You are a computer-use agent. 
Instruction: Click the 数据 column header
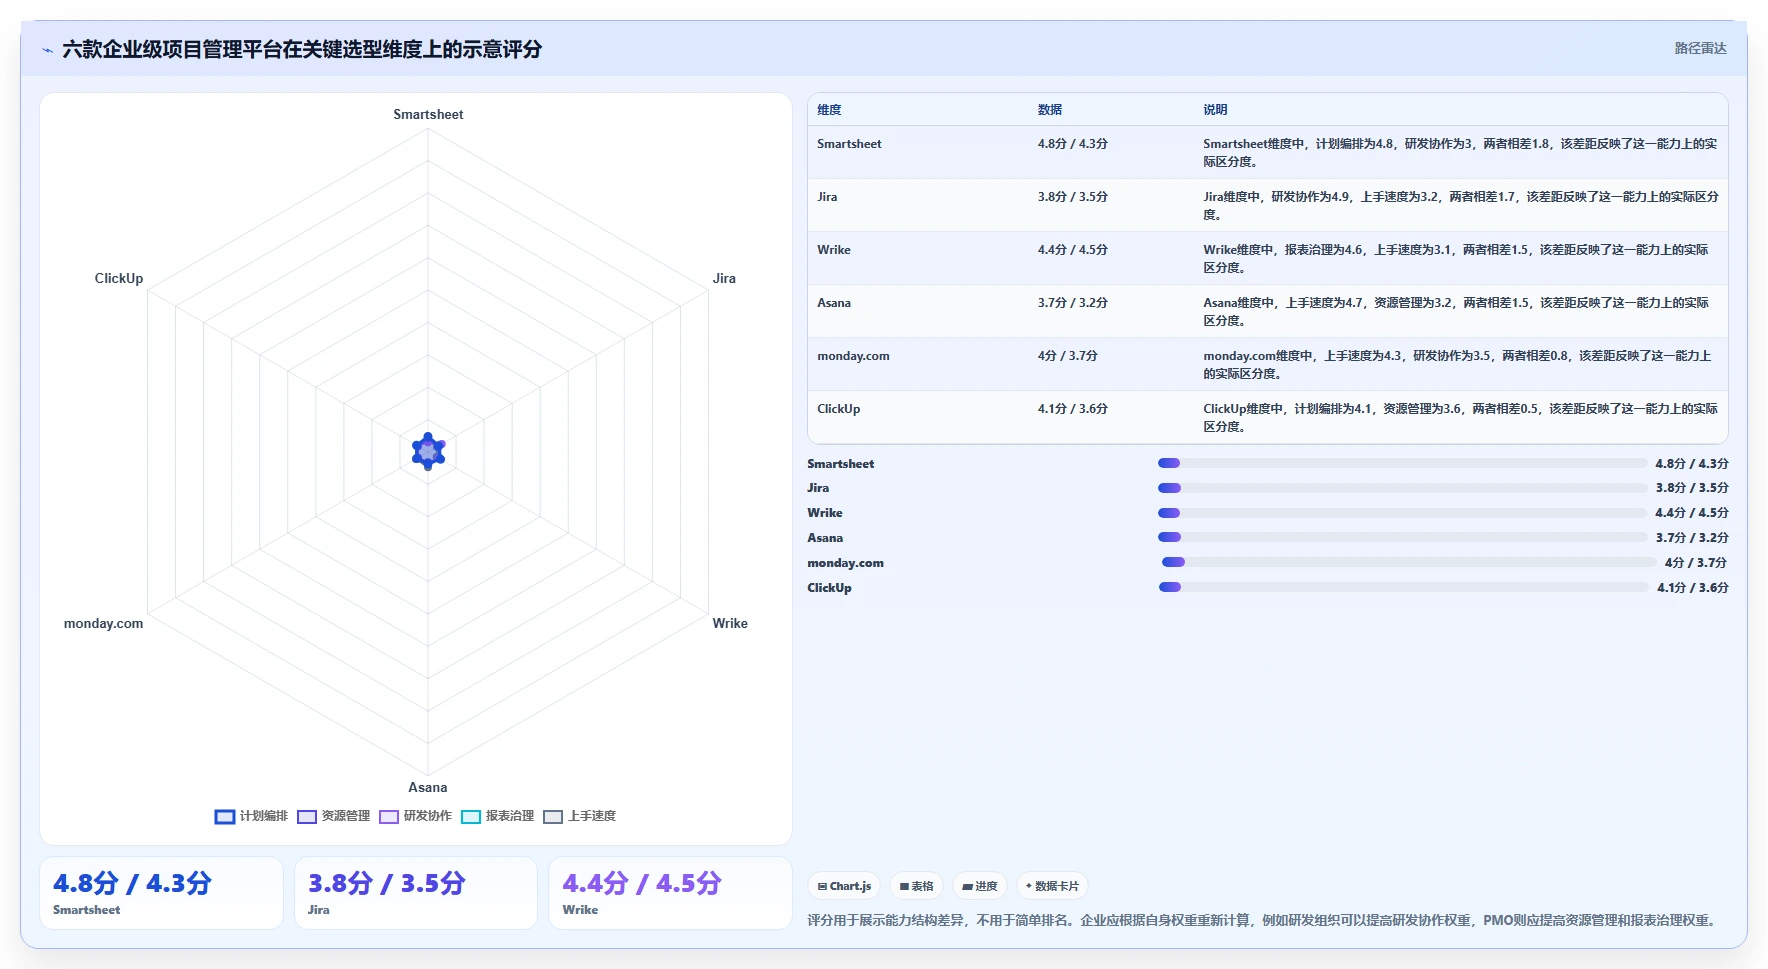click(x=1050, y=110)
